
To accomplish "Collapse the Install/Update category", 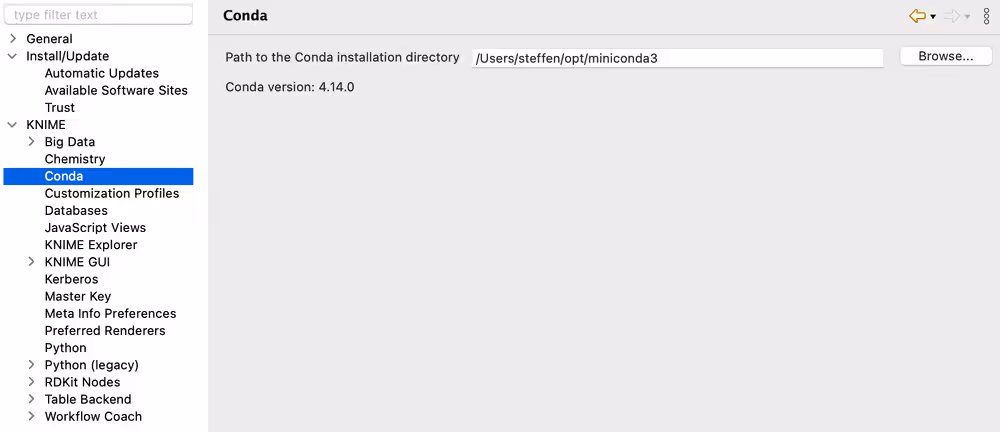I will [x=13, y=56].
